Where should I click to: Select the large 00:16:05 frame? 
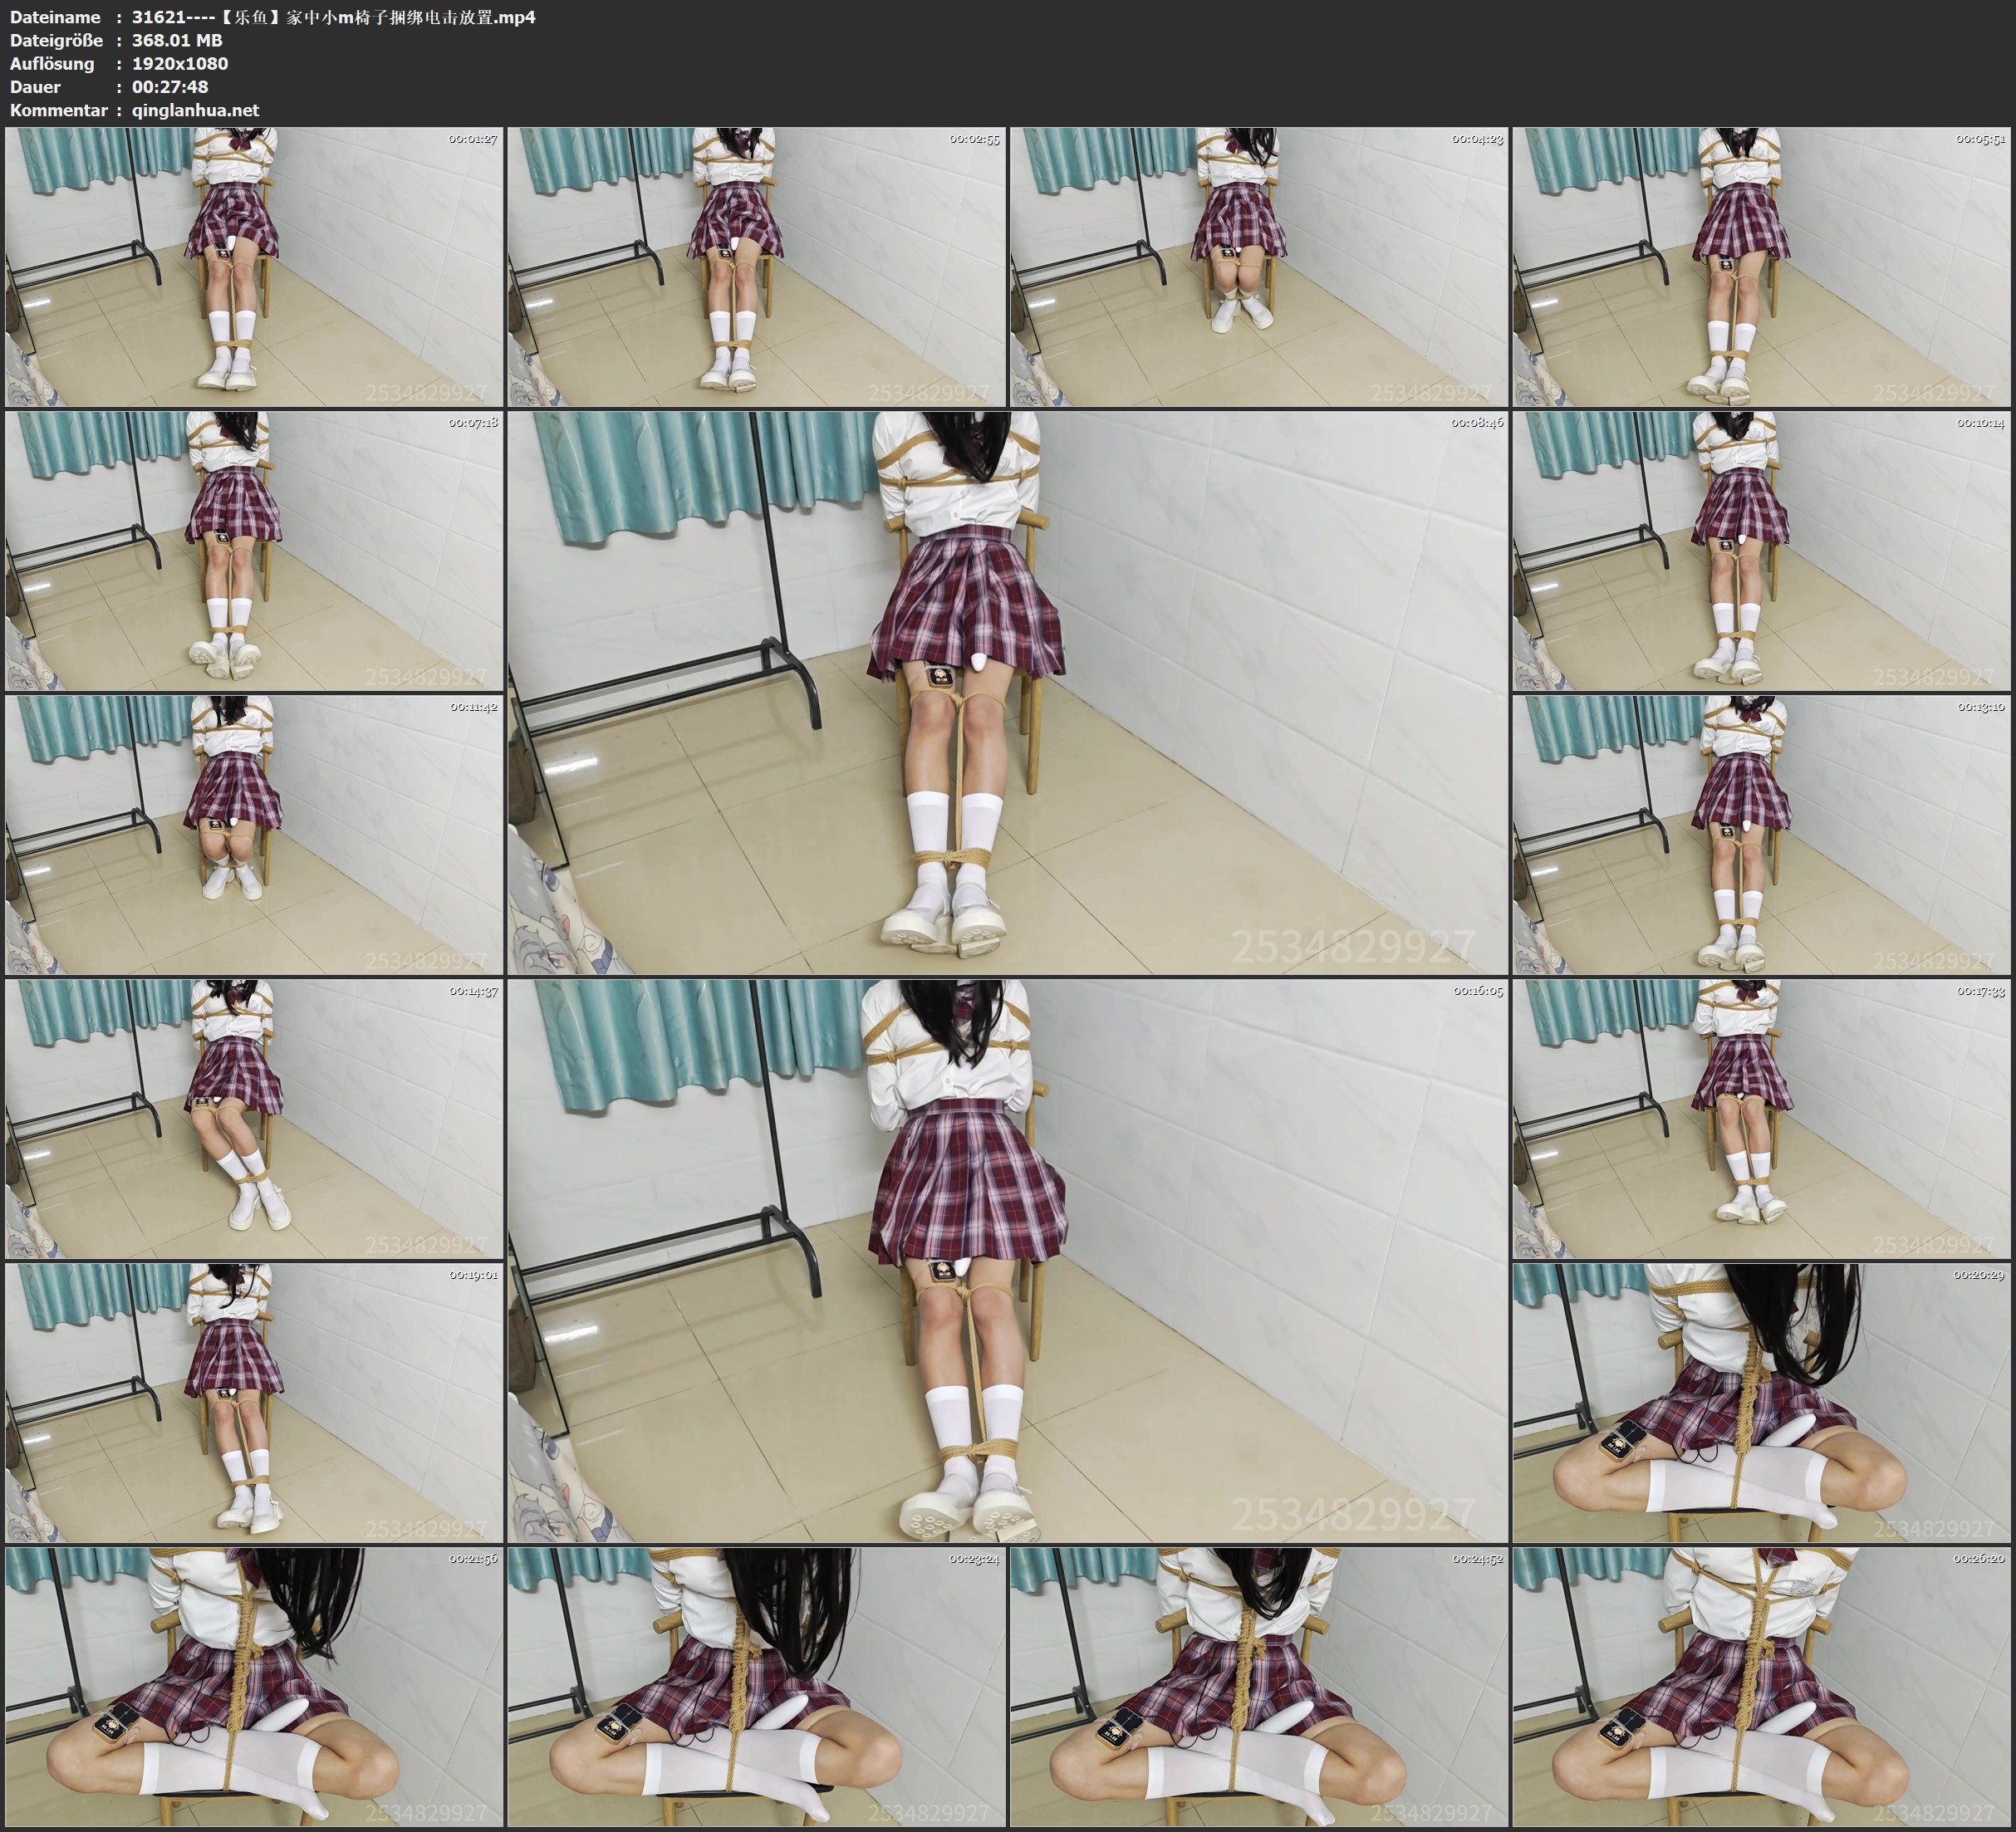(x=1007, y=1260)
